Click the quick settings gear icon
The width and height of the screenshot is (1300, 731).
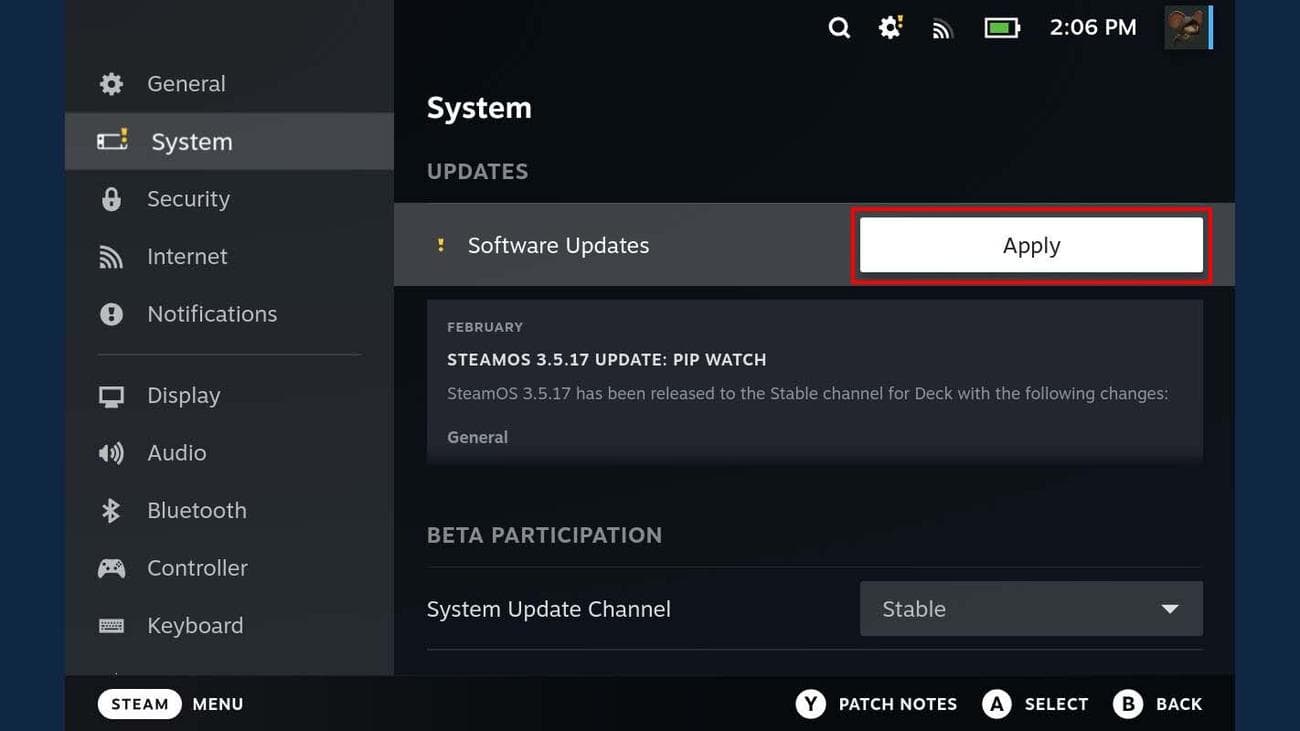tap(889, 28)
